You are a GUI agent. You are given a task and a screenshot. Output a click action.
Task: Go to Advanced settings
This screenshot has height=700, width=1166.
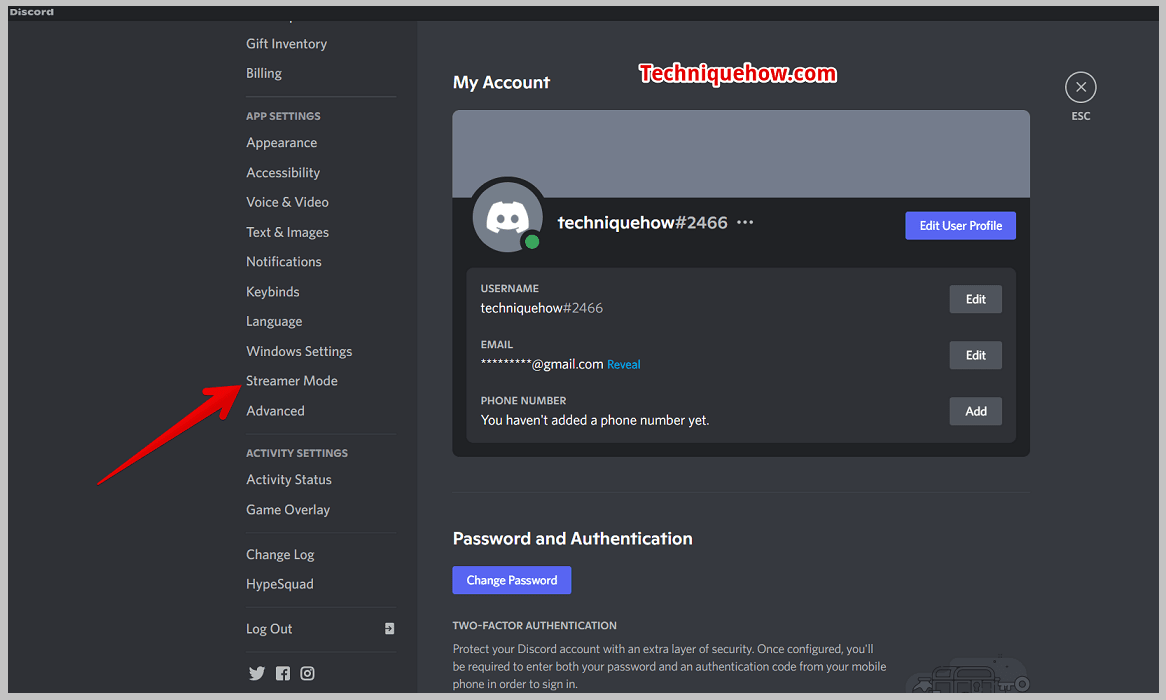275,411
